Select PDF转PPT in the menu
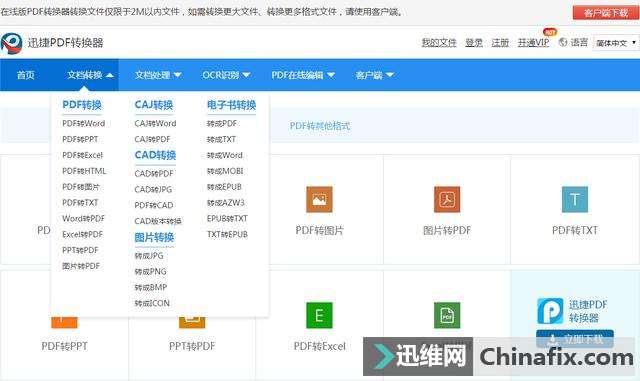Viewport: 640px width, 381px height. pyautogui.click(x=80, y=139)
